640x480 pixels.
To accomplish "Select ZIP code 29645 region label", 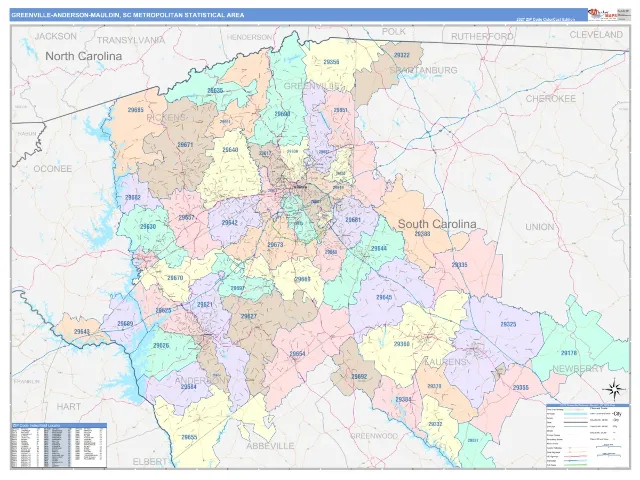I will pyautogui.click(x=384, y=297).
